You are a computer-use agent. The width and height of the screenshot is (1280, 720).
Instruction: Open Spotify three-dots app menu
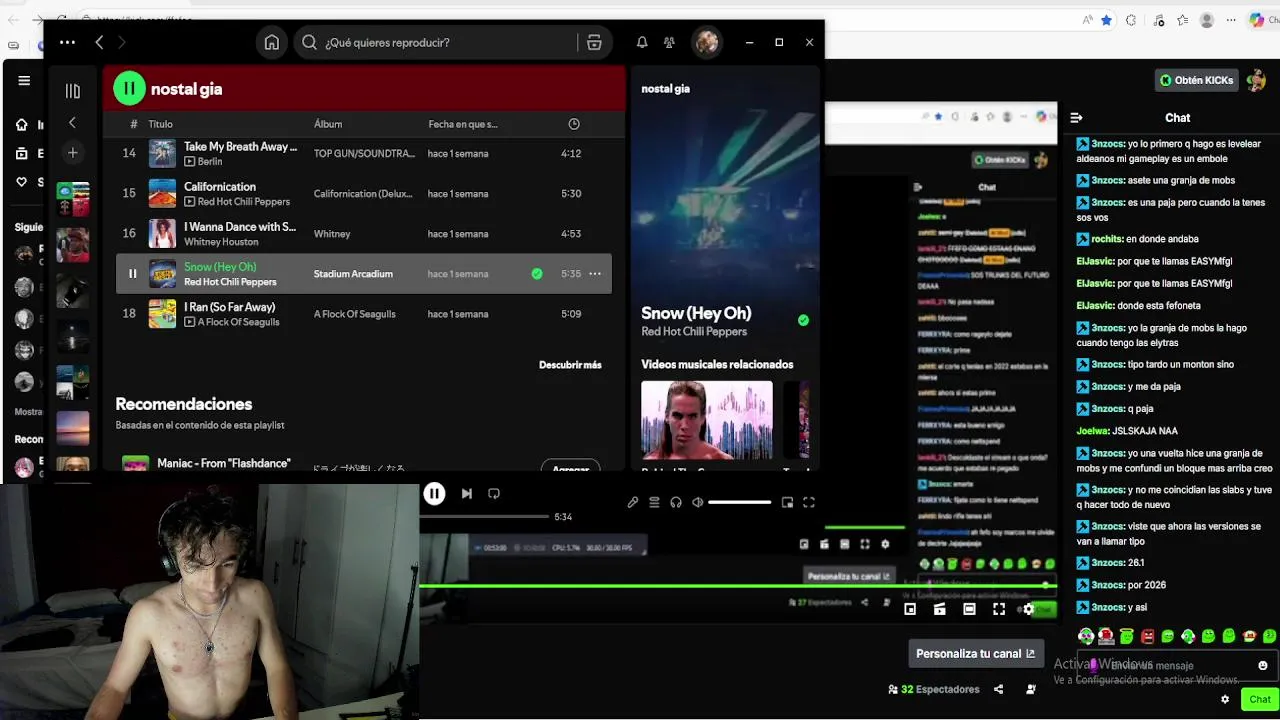click(x=67, y=42)
